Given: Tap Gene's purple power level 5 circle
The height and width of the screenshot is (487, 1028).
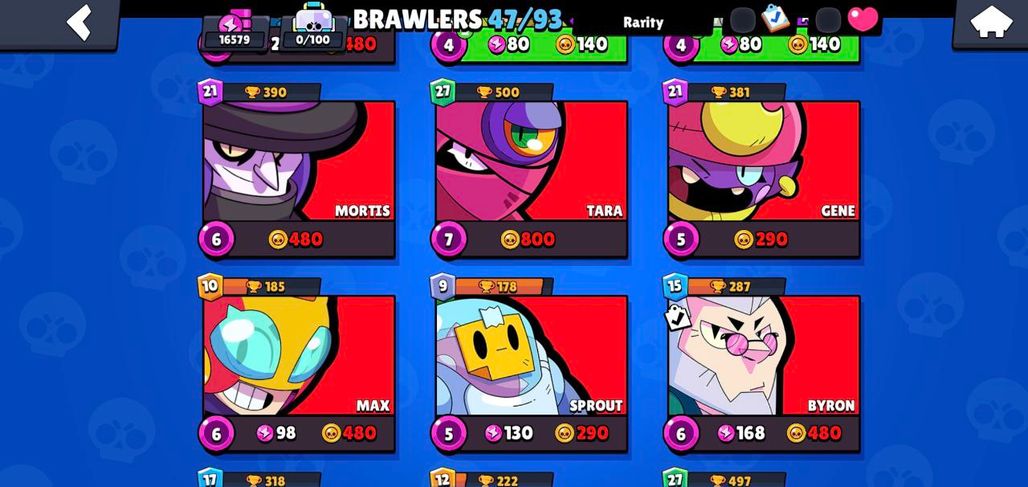Looking at the screenshot, I should click(x=681, y=240).
